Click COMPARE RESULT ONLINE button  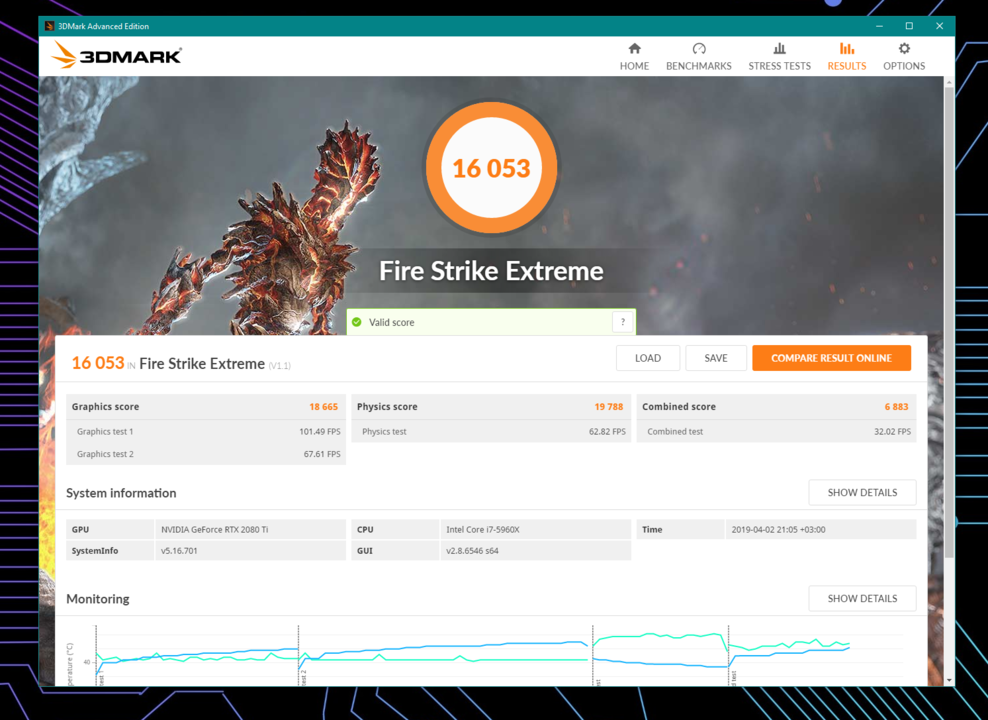pos(832,358)
